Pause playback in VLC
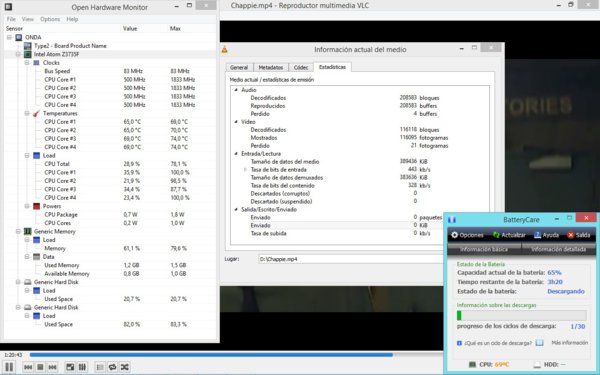Viewport: 600px width, 375px height. [x=9, y=367]
